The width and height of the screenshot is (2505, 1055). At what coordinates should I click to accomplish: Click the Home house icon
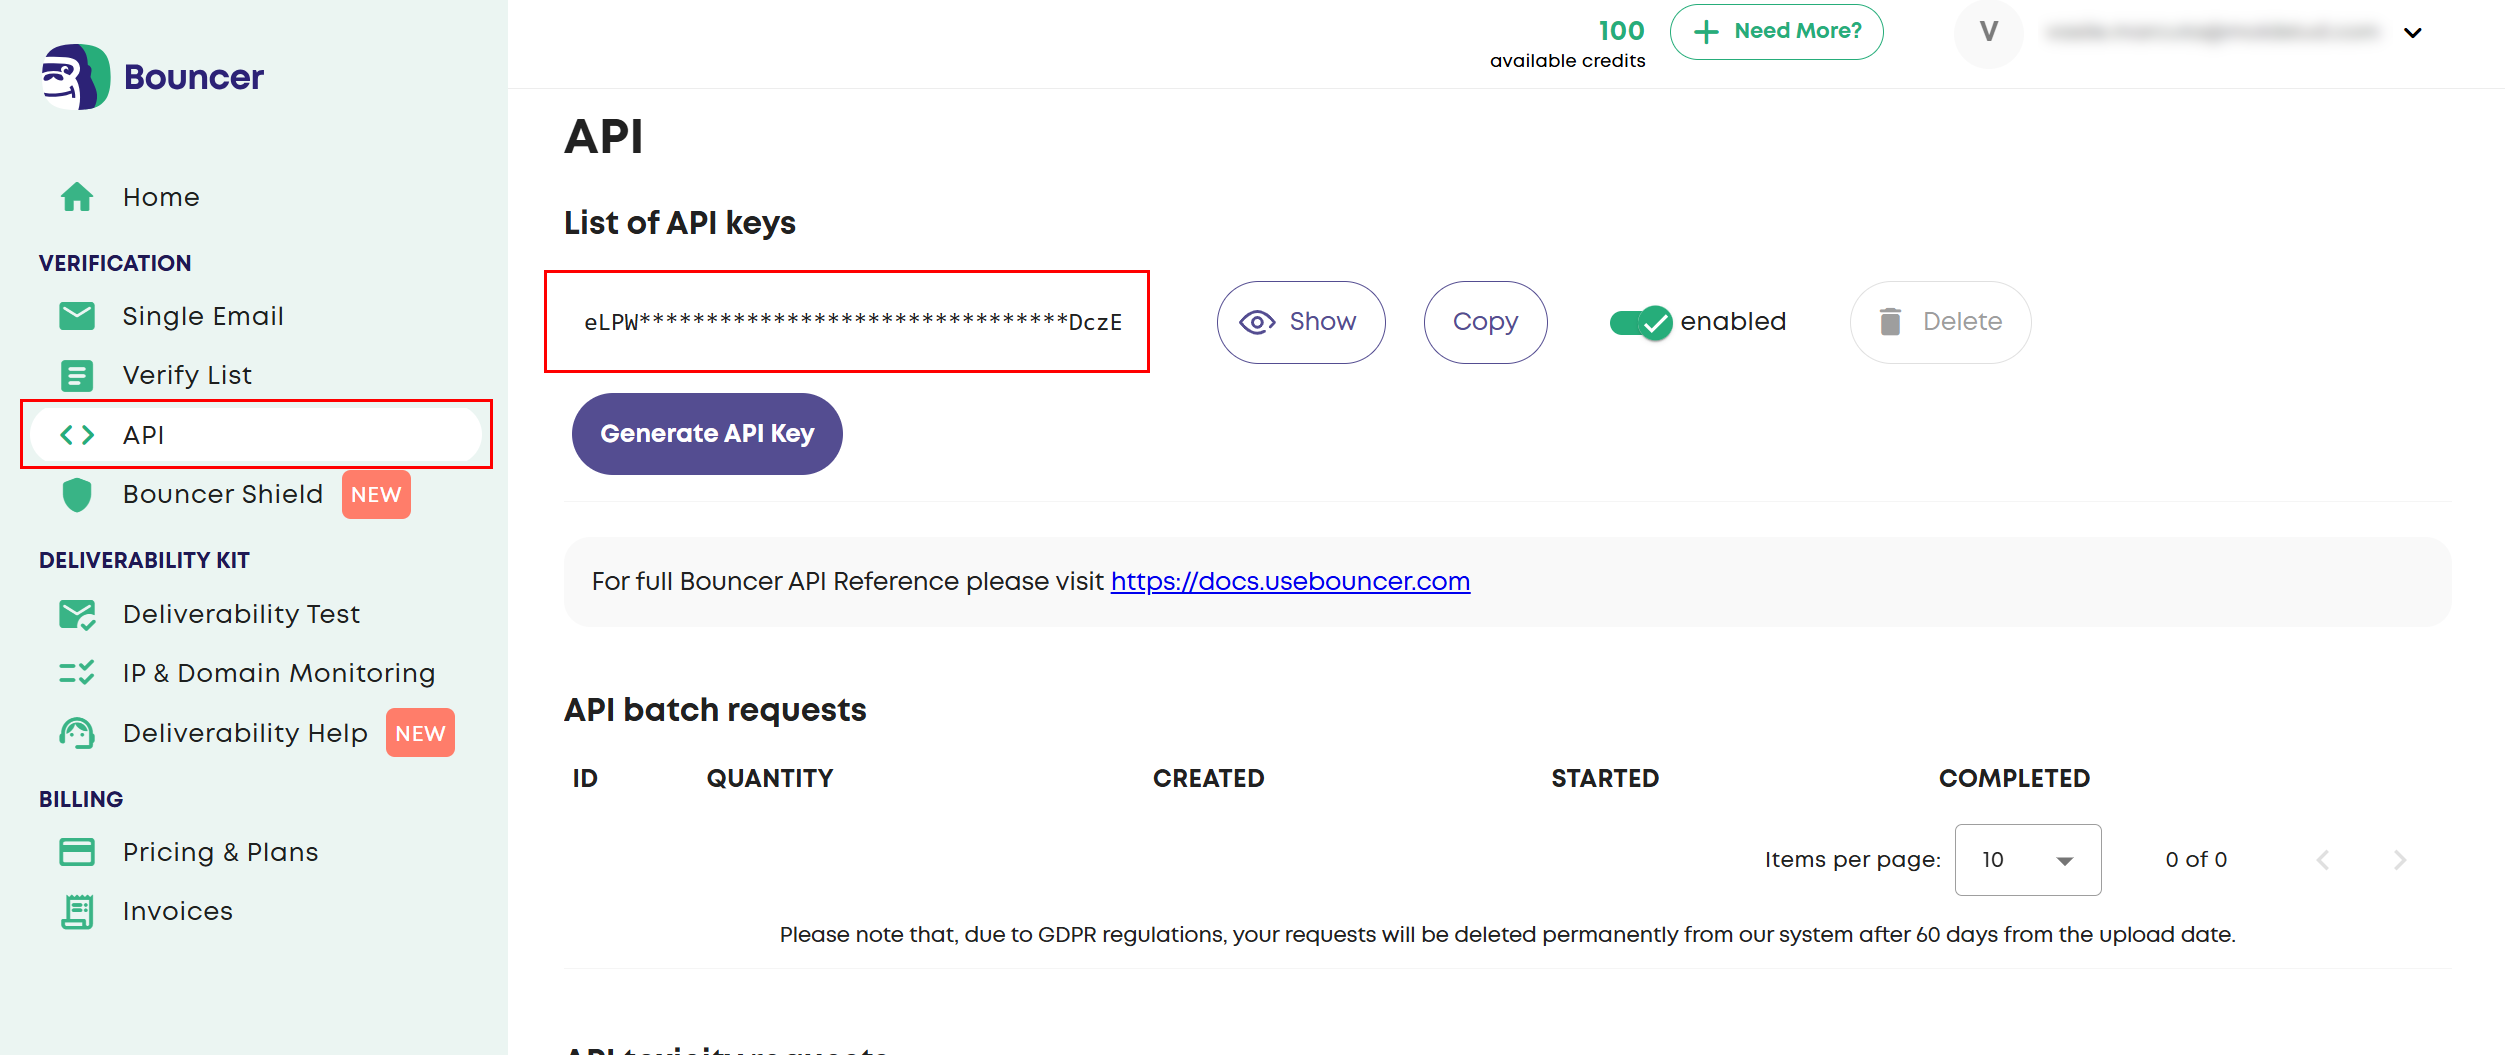point(77,197)
